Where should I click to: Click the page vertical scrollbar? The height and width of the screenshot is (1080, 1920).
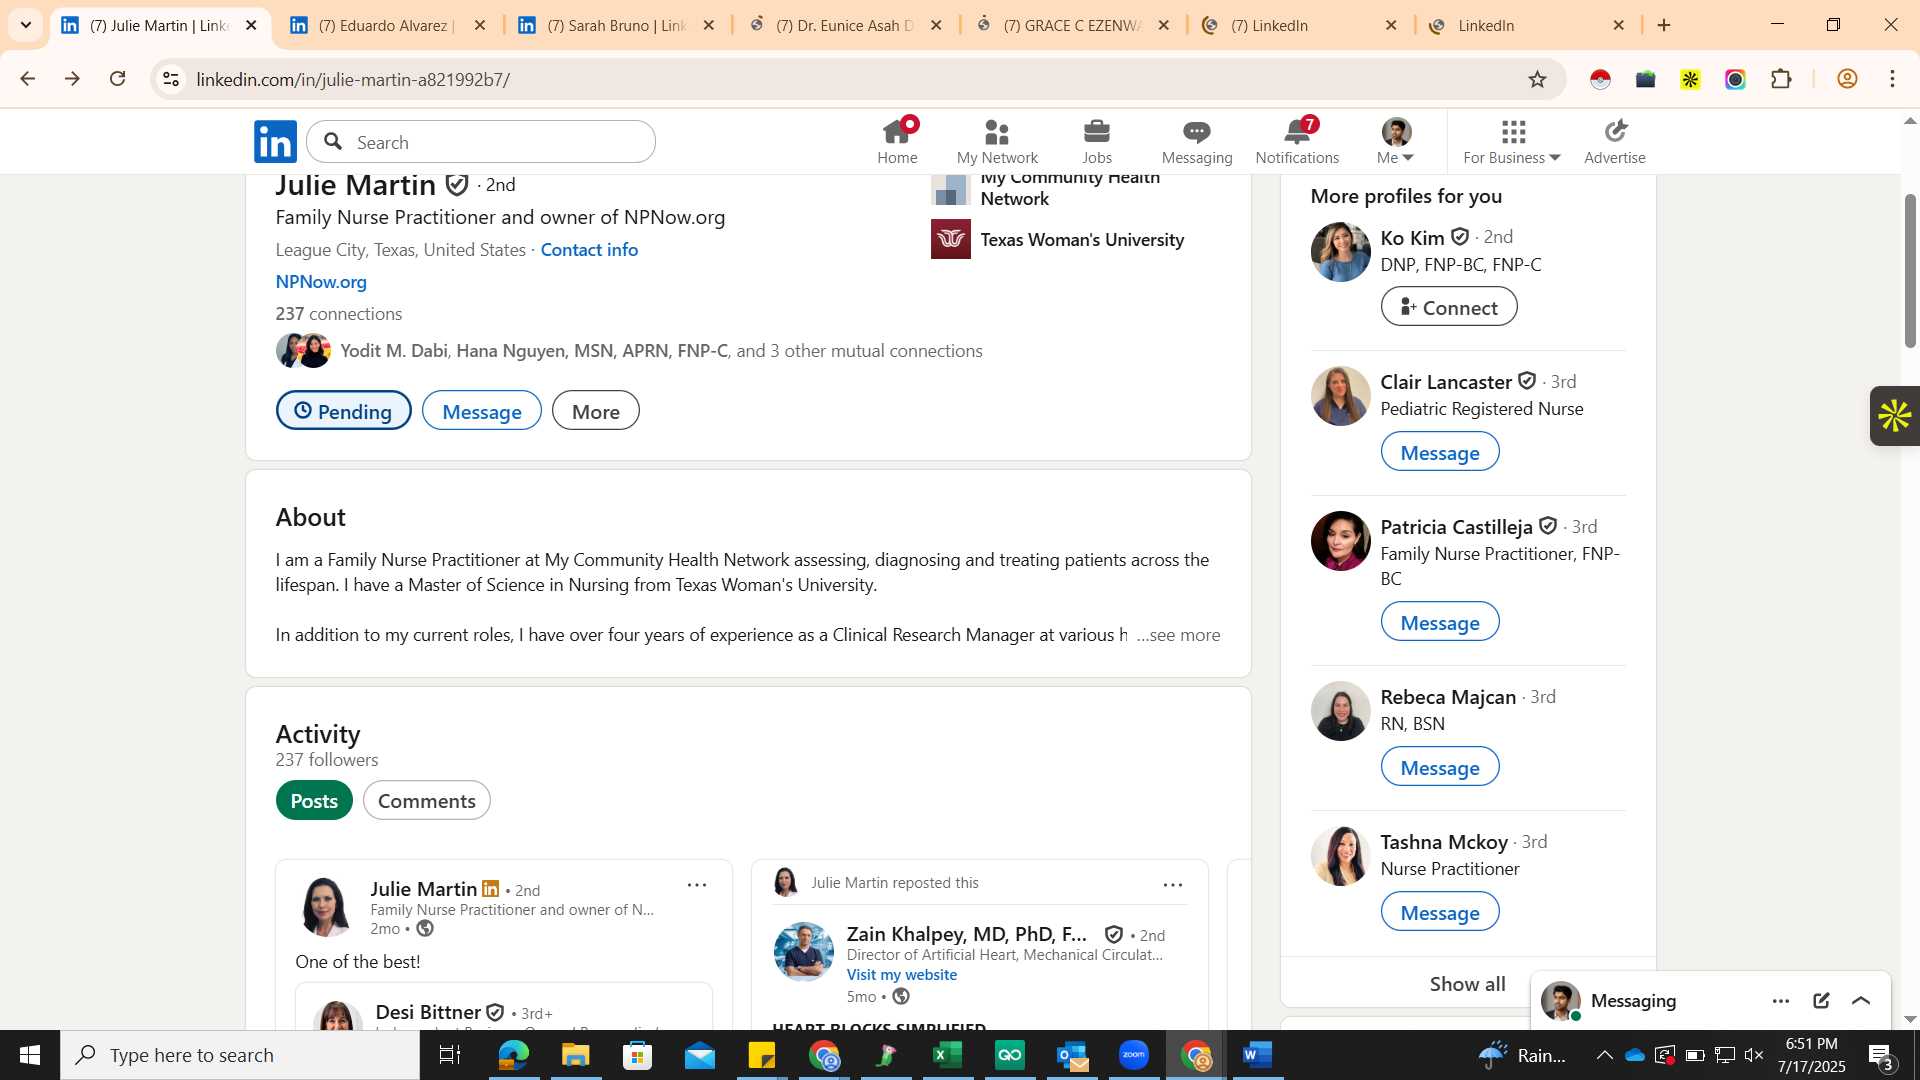click(1910, 271)
